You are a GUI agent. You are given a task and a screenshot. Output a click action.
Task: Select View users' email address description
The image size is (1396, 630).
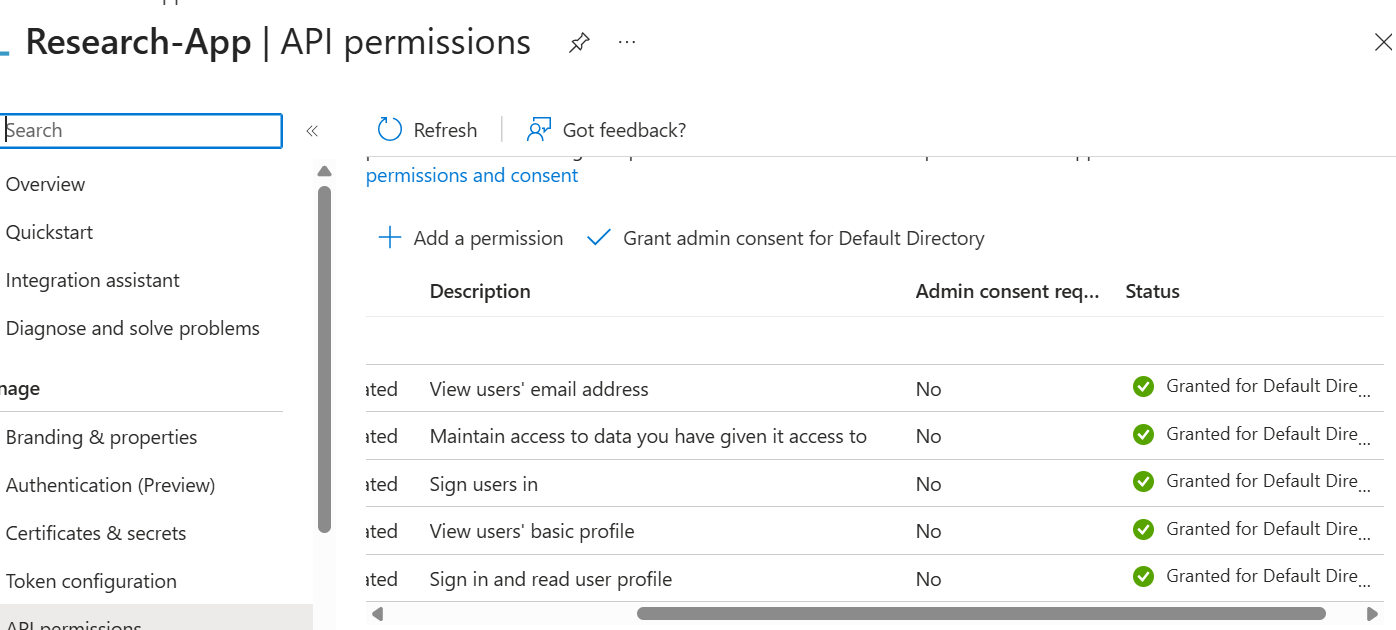539,389
